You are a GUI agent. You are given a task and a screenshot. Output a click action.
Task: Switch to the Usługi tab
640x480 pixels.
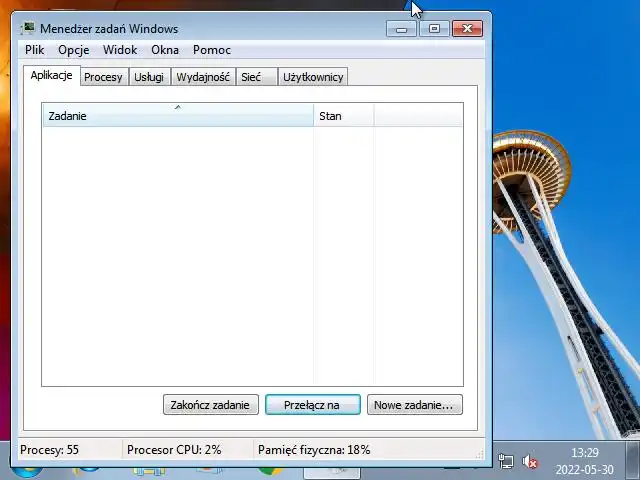tap(149, 77)
